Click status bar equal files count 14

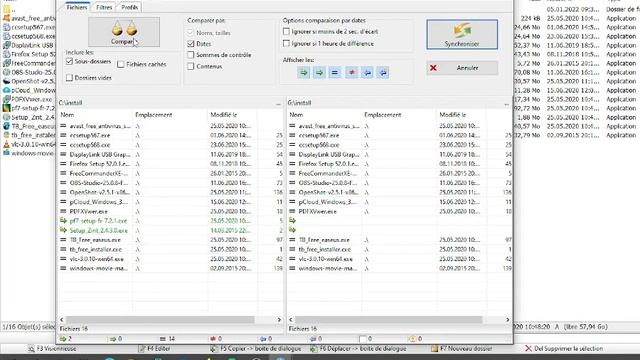coord(167,339)
